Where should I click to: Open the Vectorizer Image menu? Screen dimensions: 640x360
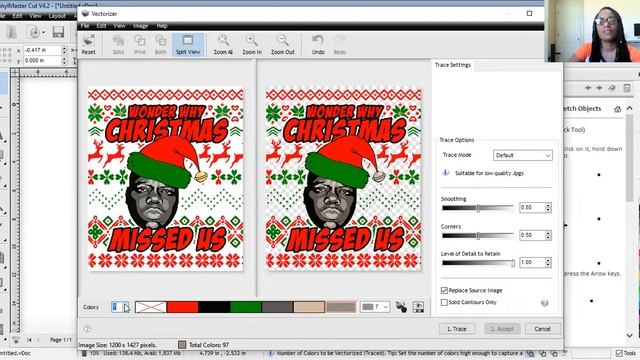click(x=140, y=26)
